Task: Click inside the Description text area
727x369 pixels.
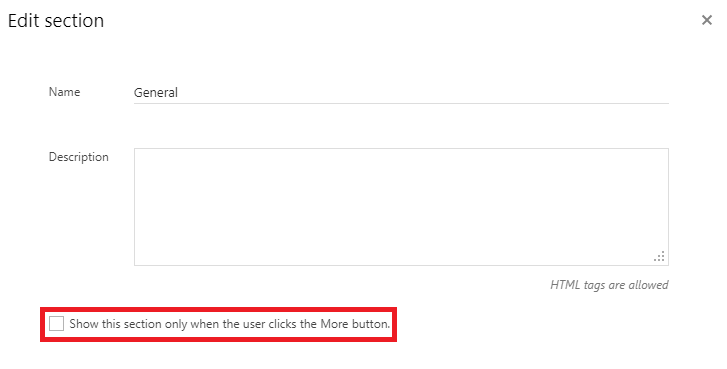Action: (401, 207)
